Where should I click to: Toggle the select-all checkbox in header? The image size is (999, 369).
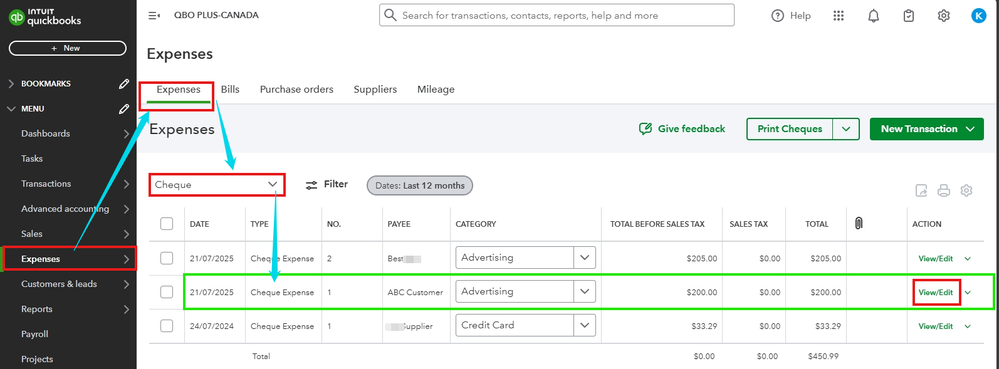point(166,224)
